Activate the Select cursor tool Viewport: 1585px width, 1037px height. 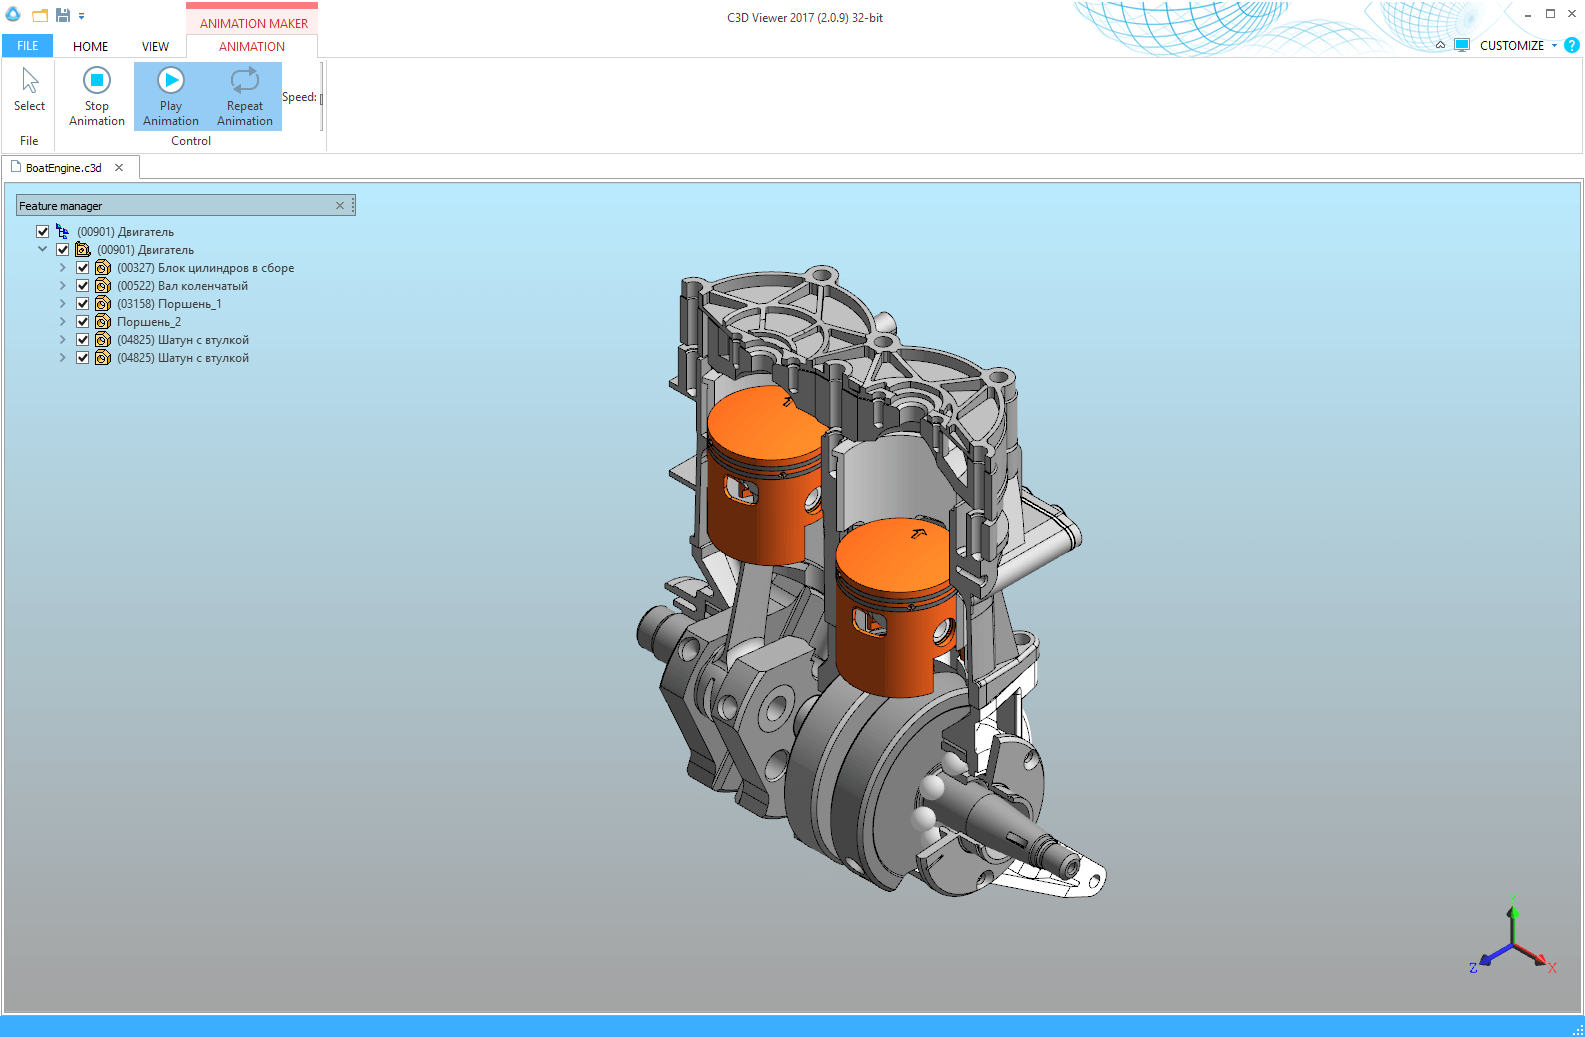[x=29, y=90]
